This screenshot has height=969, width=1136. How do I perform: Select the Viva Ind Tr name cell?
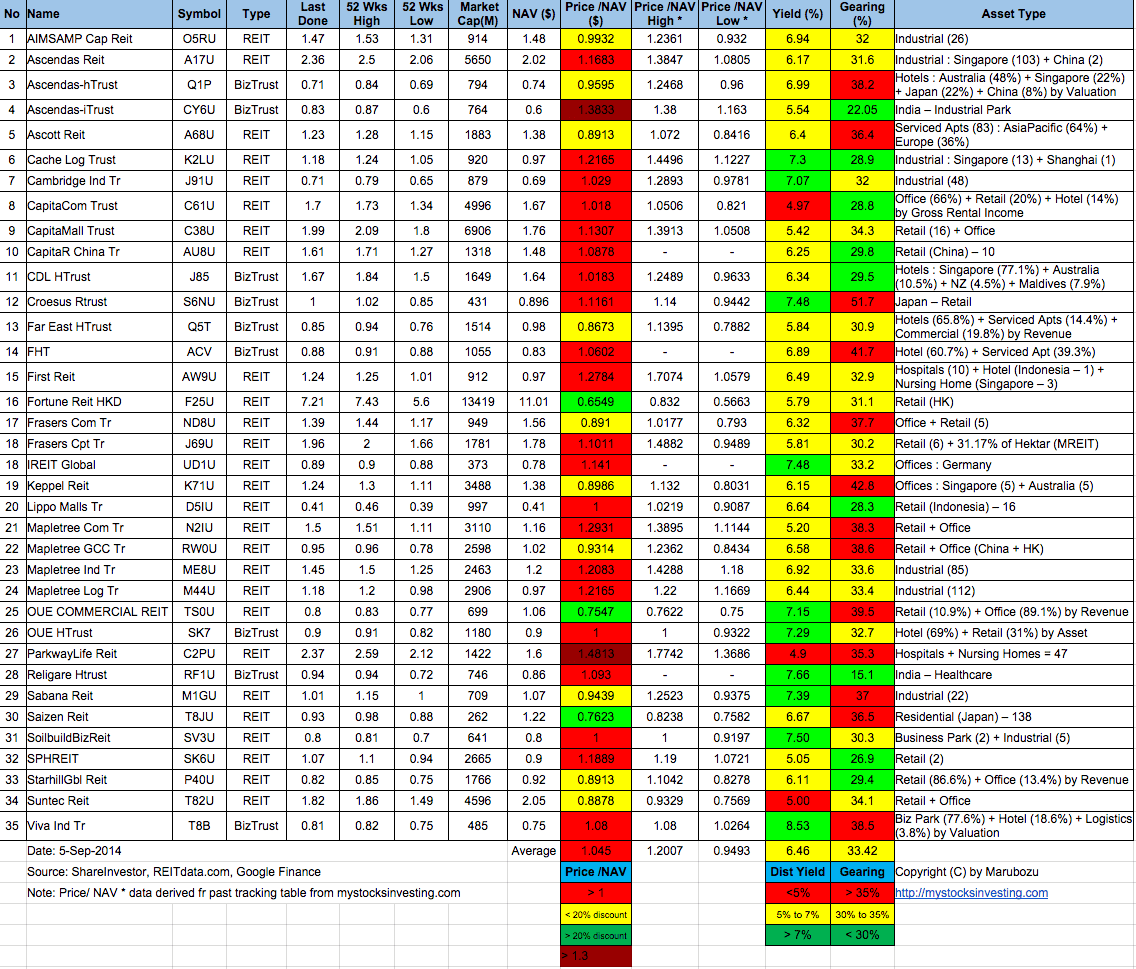click(99, 826)
